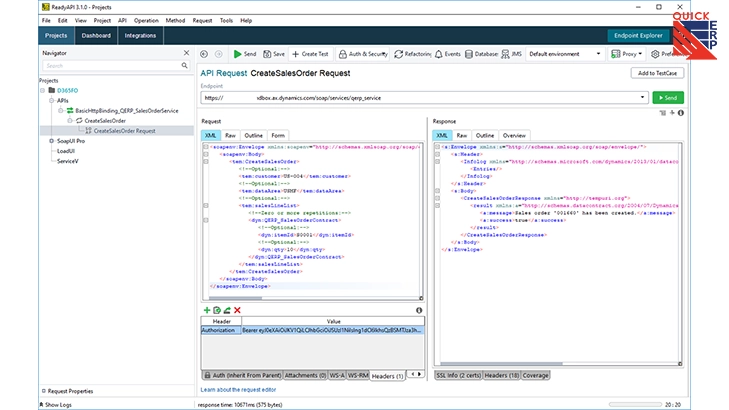Click the navigate forward arrow icon
This screenshot has width=729, height=410.
(219, 54)
